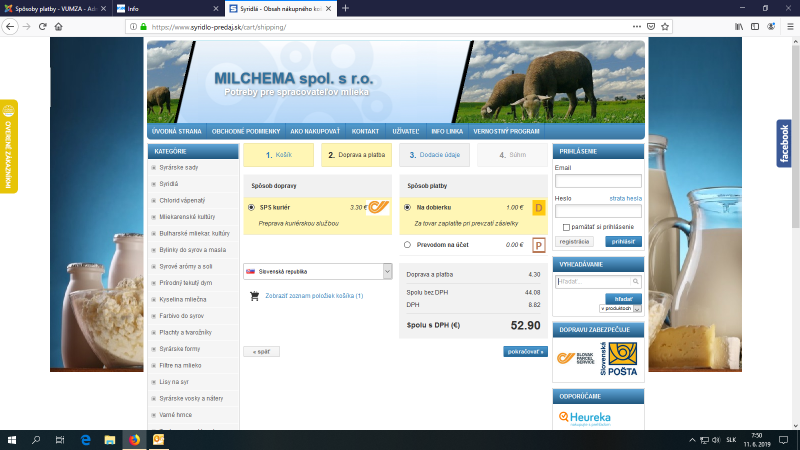Open the INFO LINKA menu item

coord(447,131)
